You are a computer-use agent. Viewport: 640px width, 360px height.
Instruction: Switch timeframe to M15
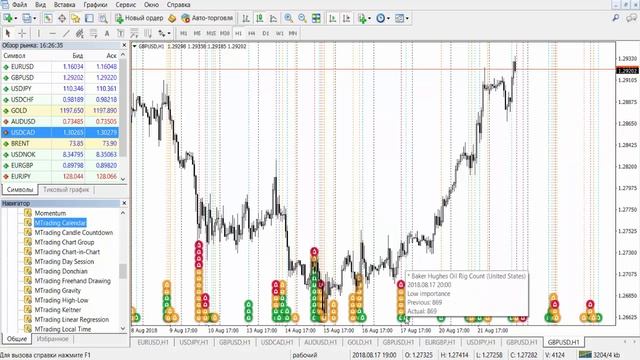point(211,33)
